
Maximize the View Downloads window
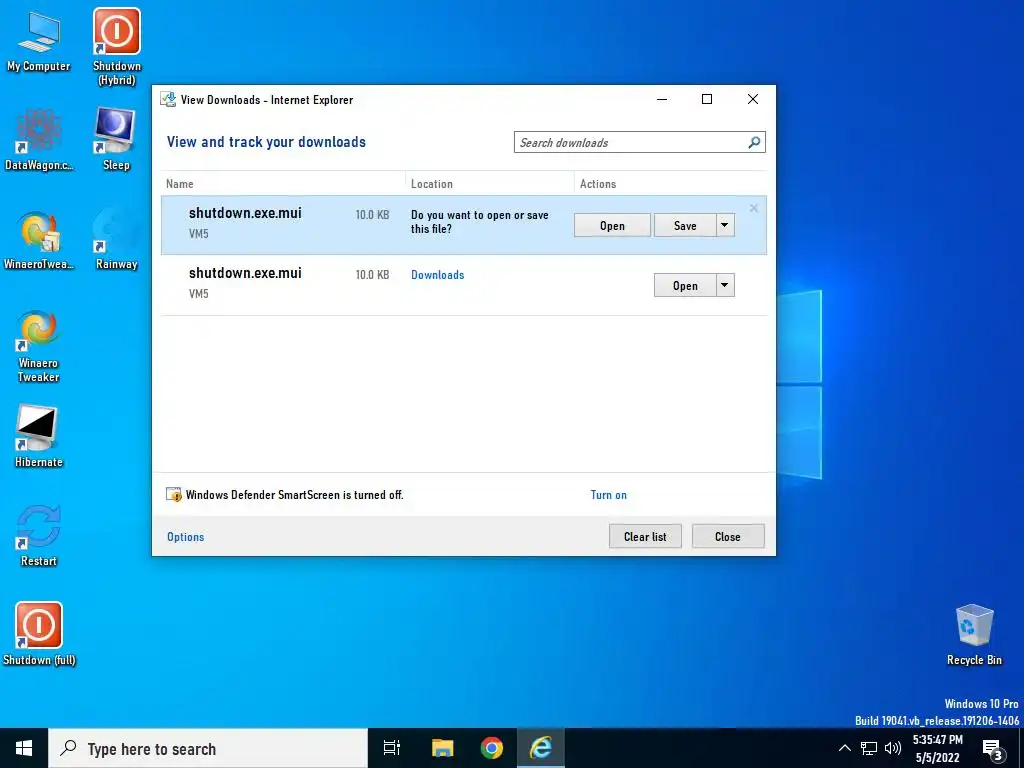[707, 99]
